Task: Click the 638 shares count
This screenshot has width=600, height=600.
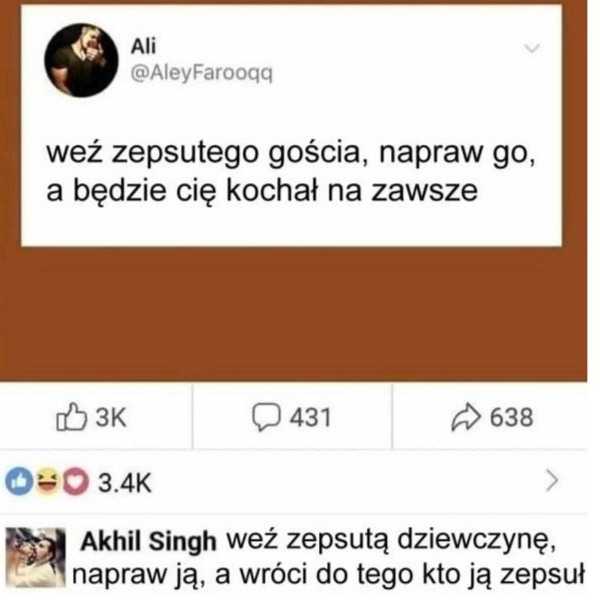Action: [512, 417]
